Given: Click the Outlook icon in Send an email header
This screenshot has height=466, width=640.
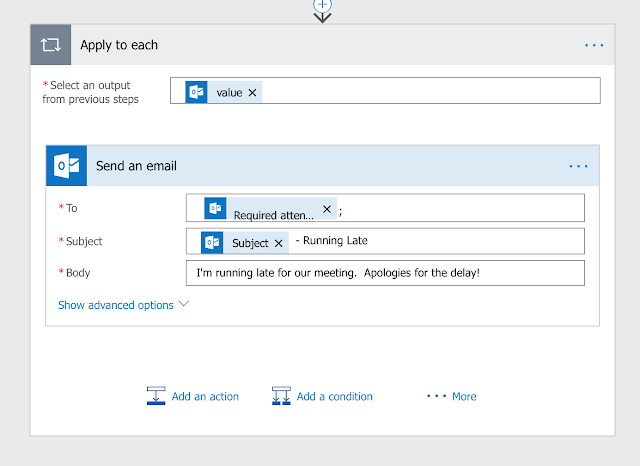Looking at the screenshot, I should point(67,166).
